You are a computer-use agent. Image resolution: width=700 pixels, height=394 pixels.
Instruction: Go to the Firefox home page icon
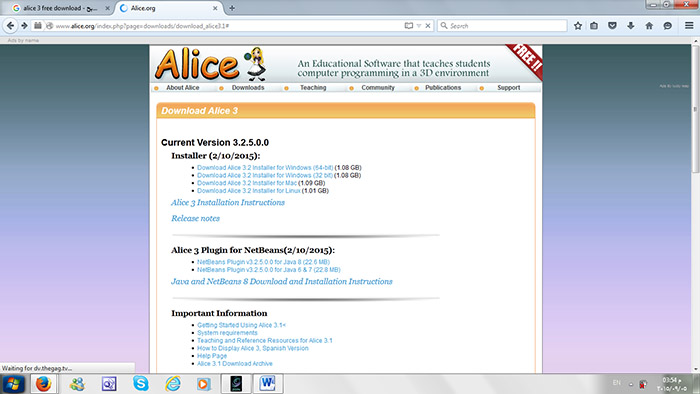click(x=649, y=26)
